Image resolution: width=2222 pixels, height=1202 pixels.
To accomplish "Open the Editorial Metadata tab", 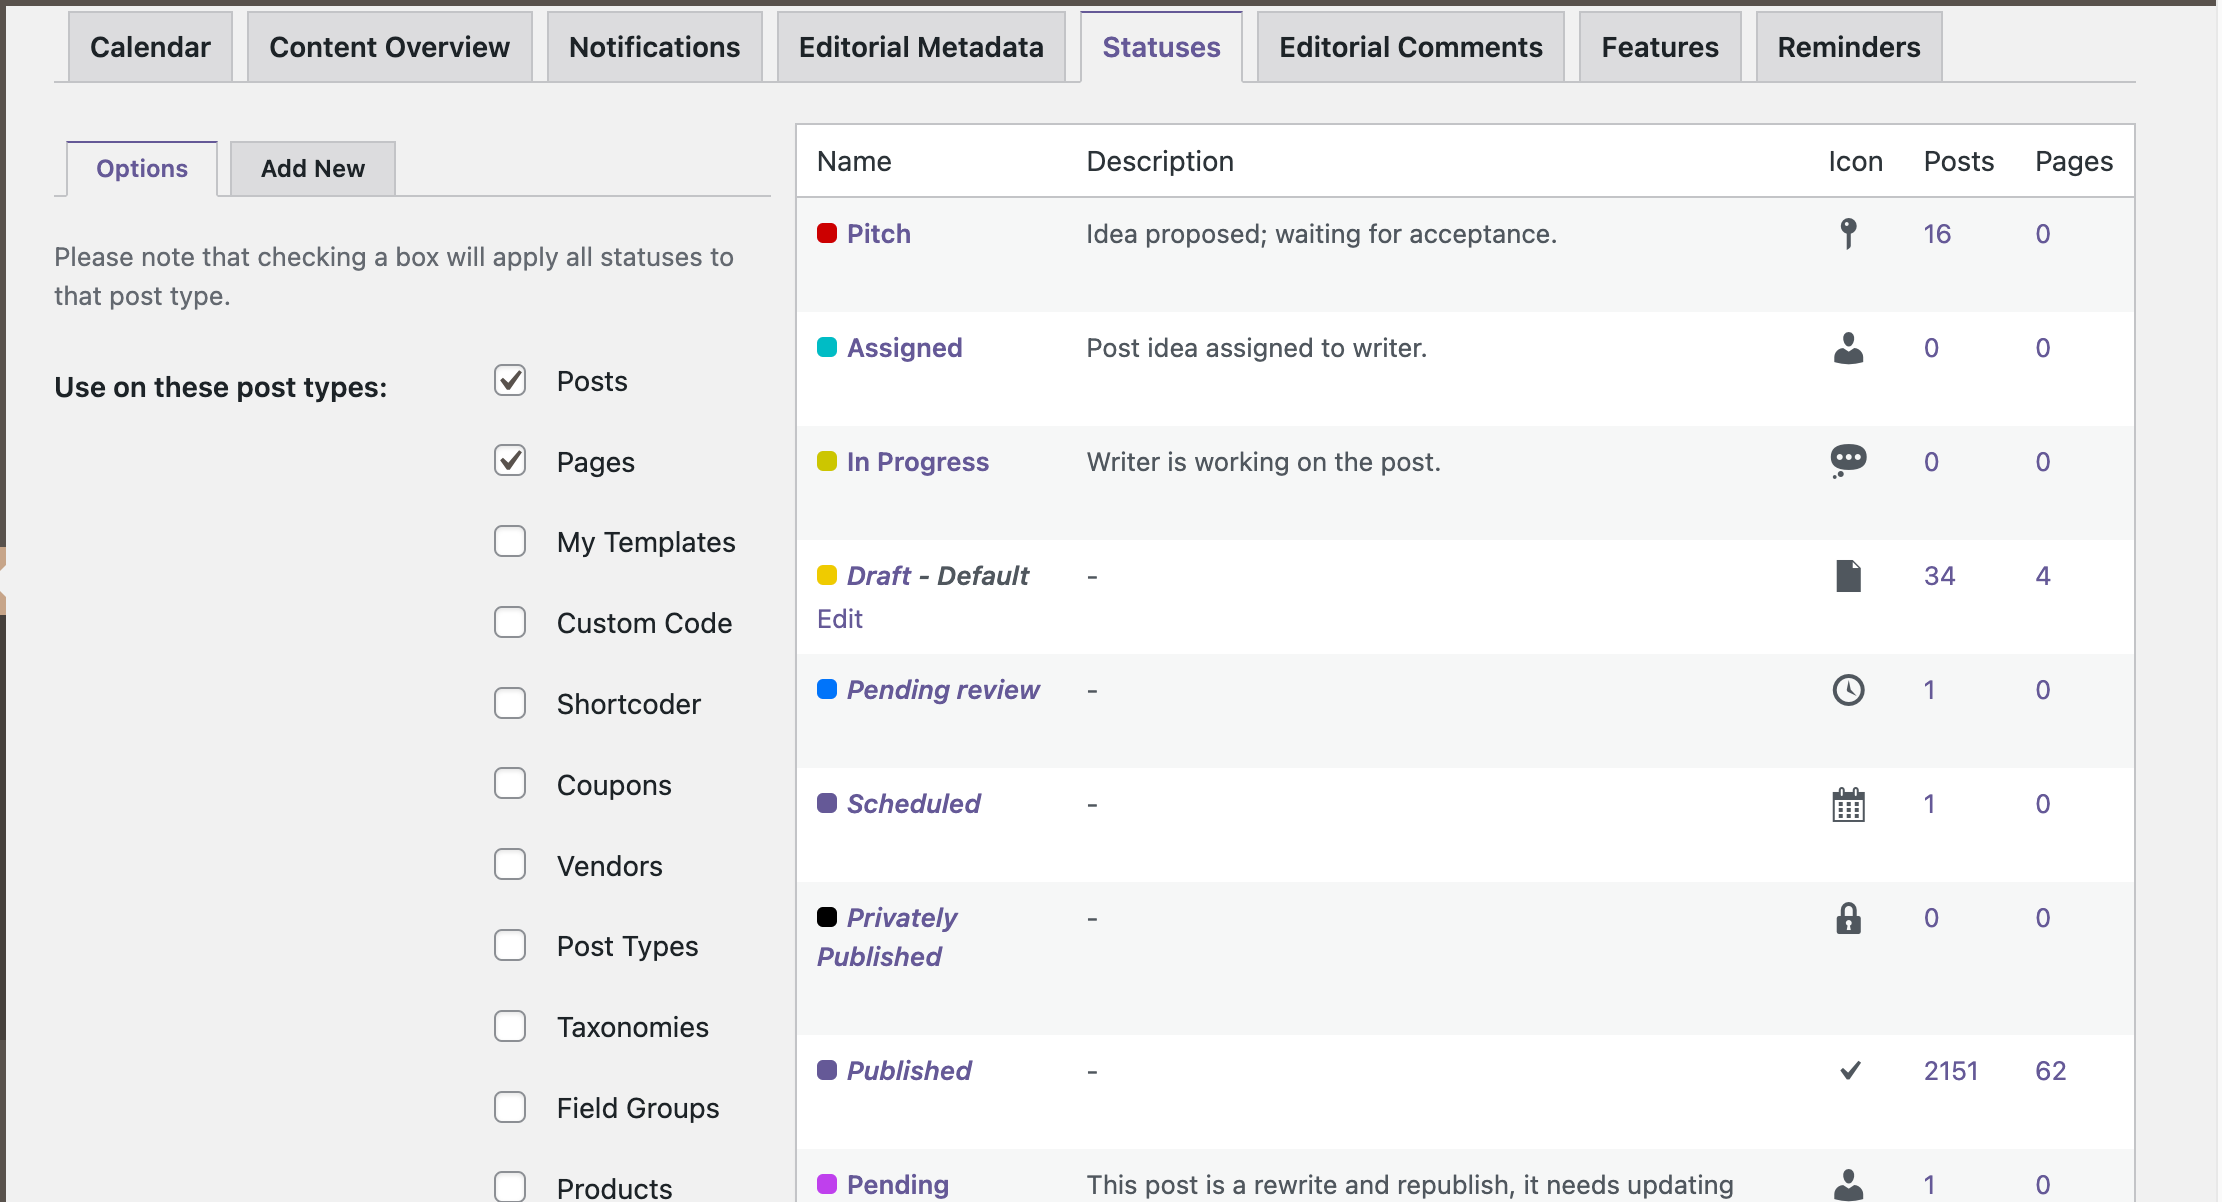I will coord(922,46).
